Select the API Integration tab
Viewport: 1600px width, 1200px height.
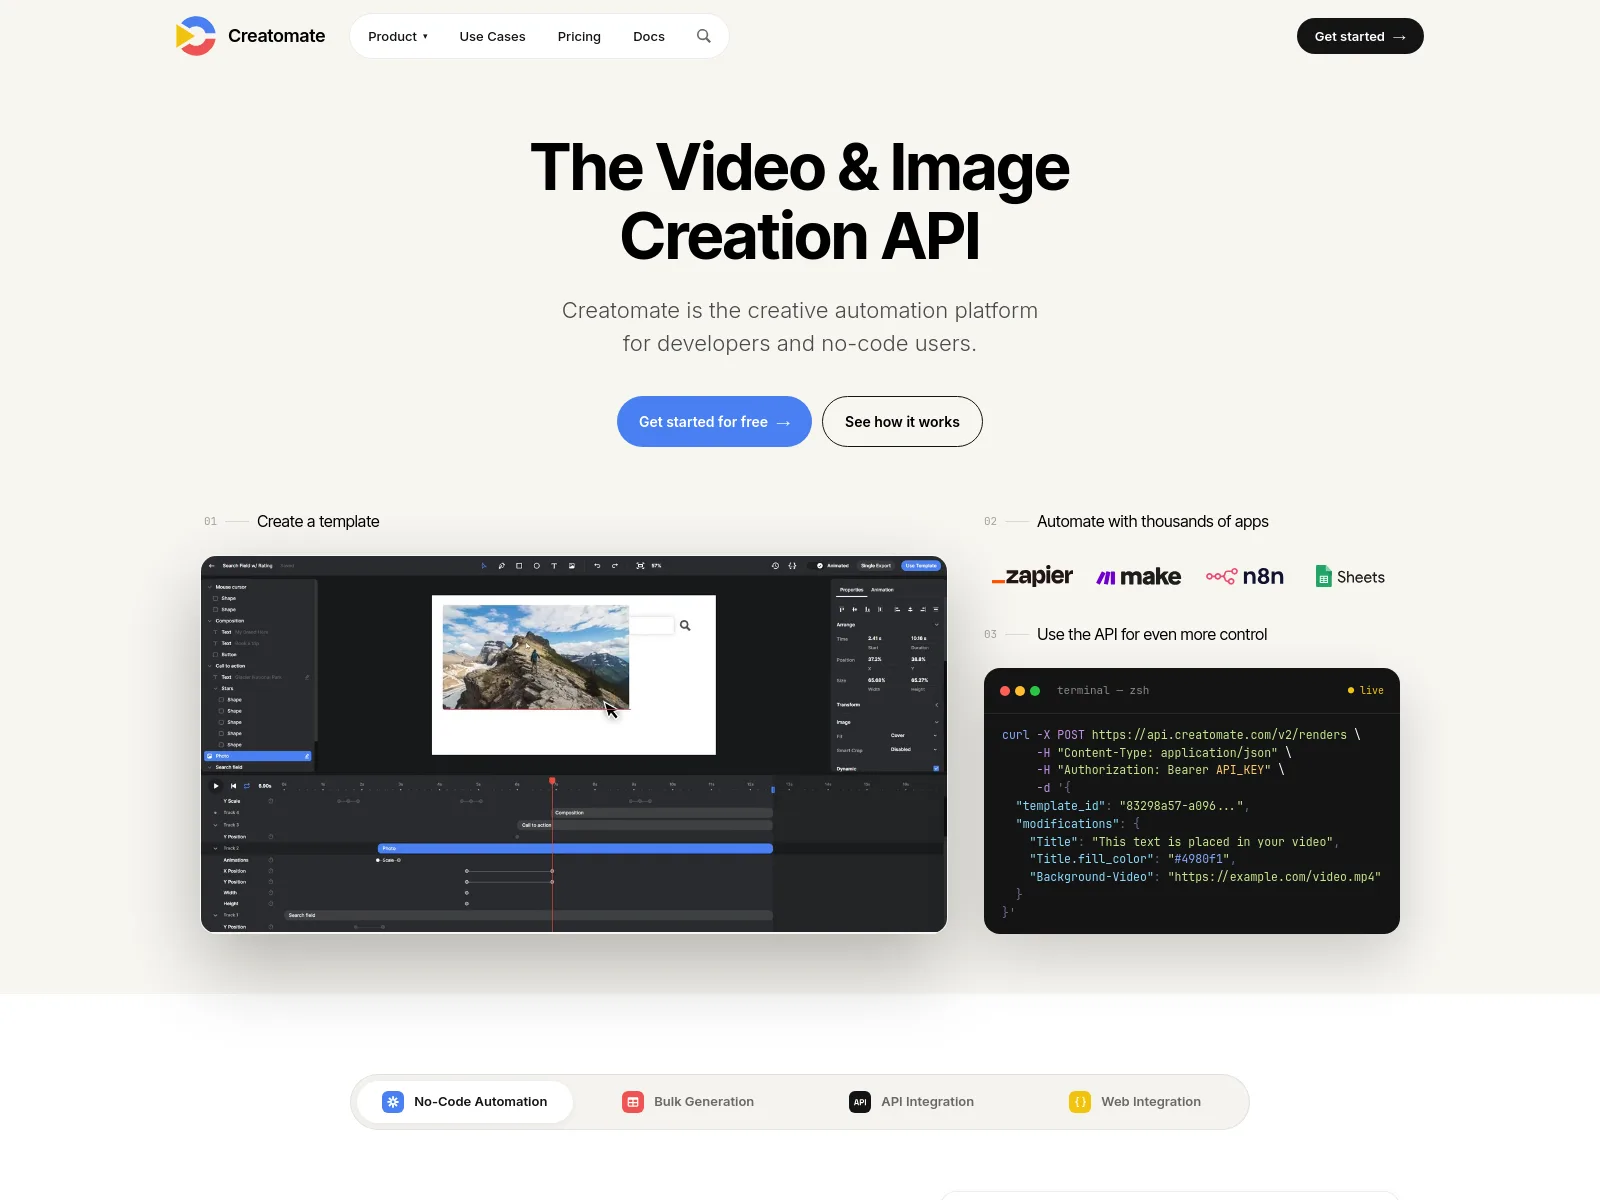click(911, 1102)
